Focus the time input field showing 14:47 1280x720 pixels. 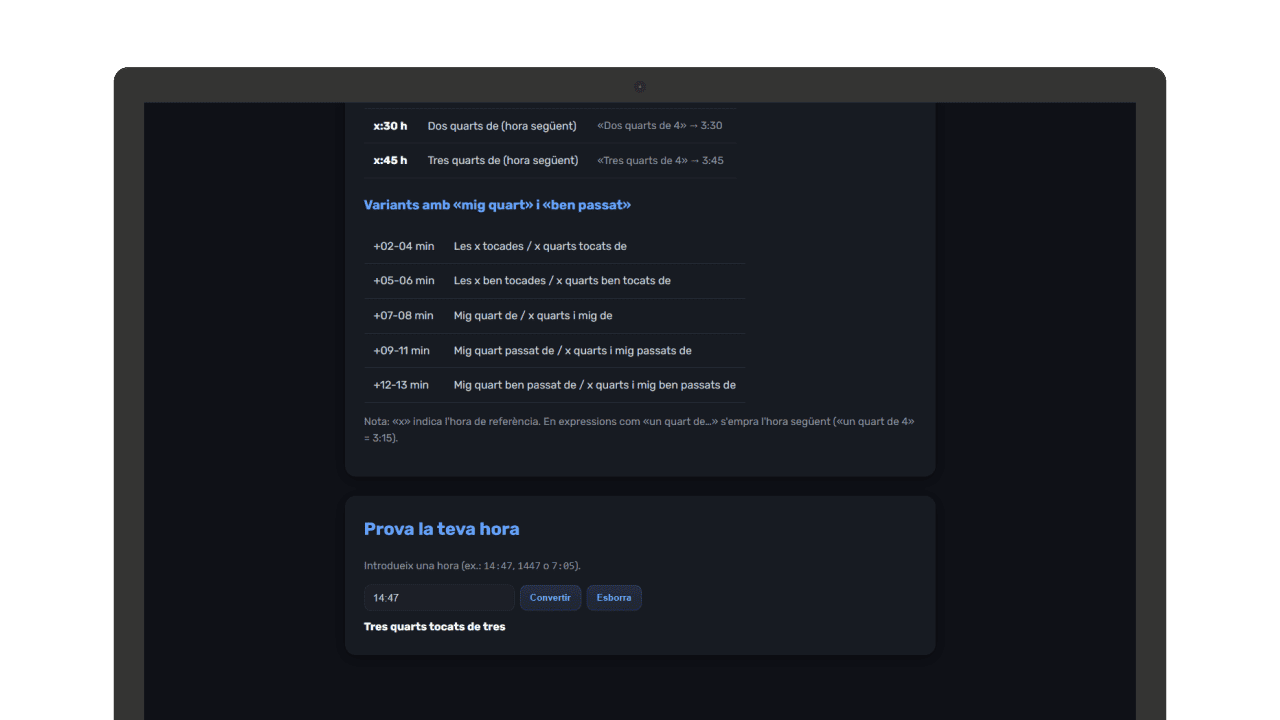439,598
